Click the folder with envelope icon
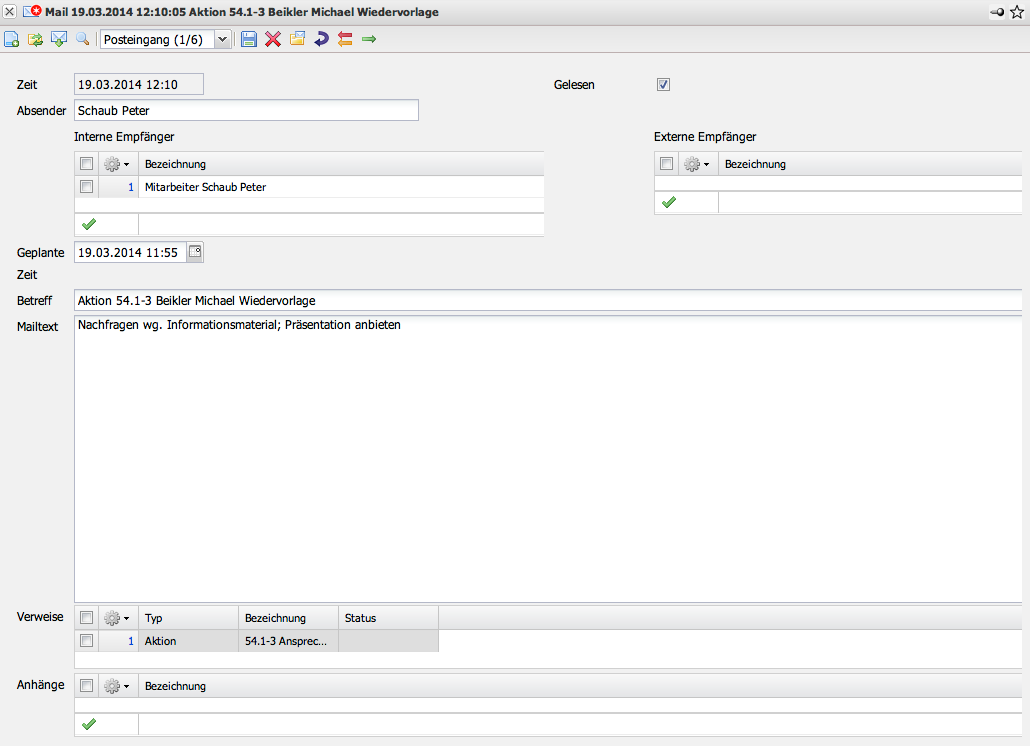1030x746 pixels. [x=298, y=39]
